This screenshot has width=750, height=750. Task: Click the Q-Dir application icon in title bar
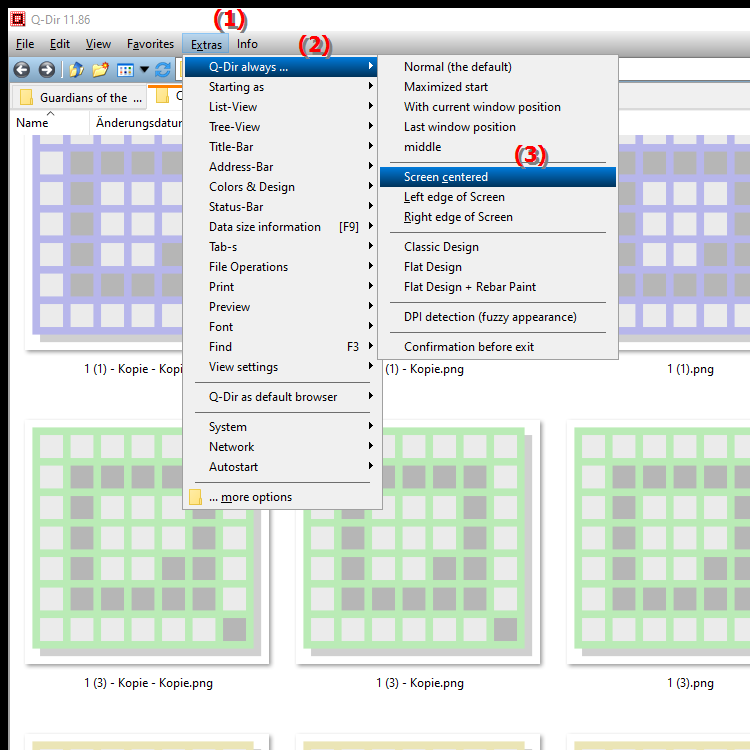[x=17, y=18]
